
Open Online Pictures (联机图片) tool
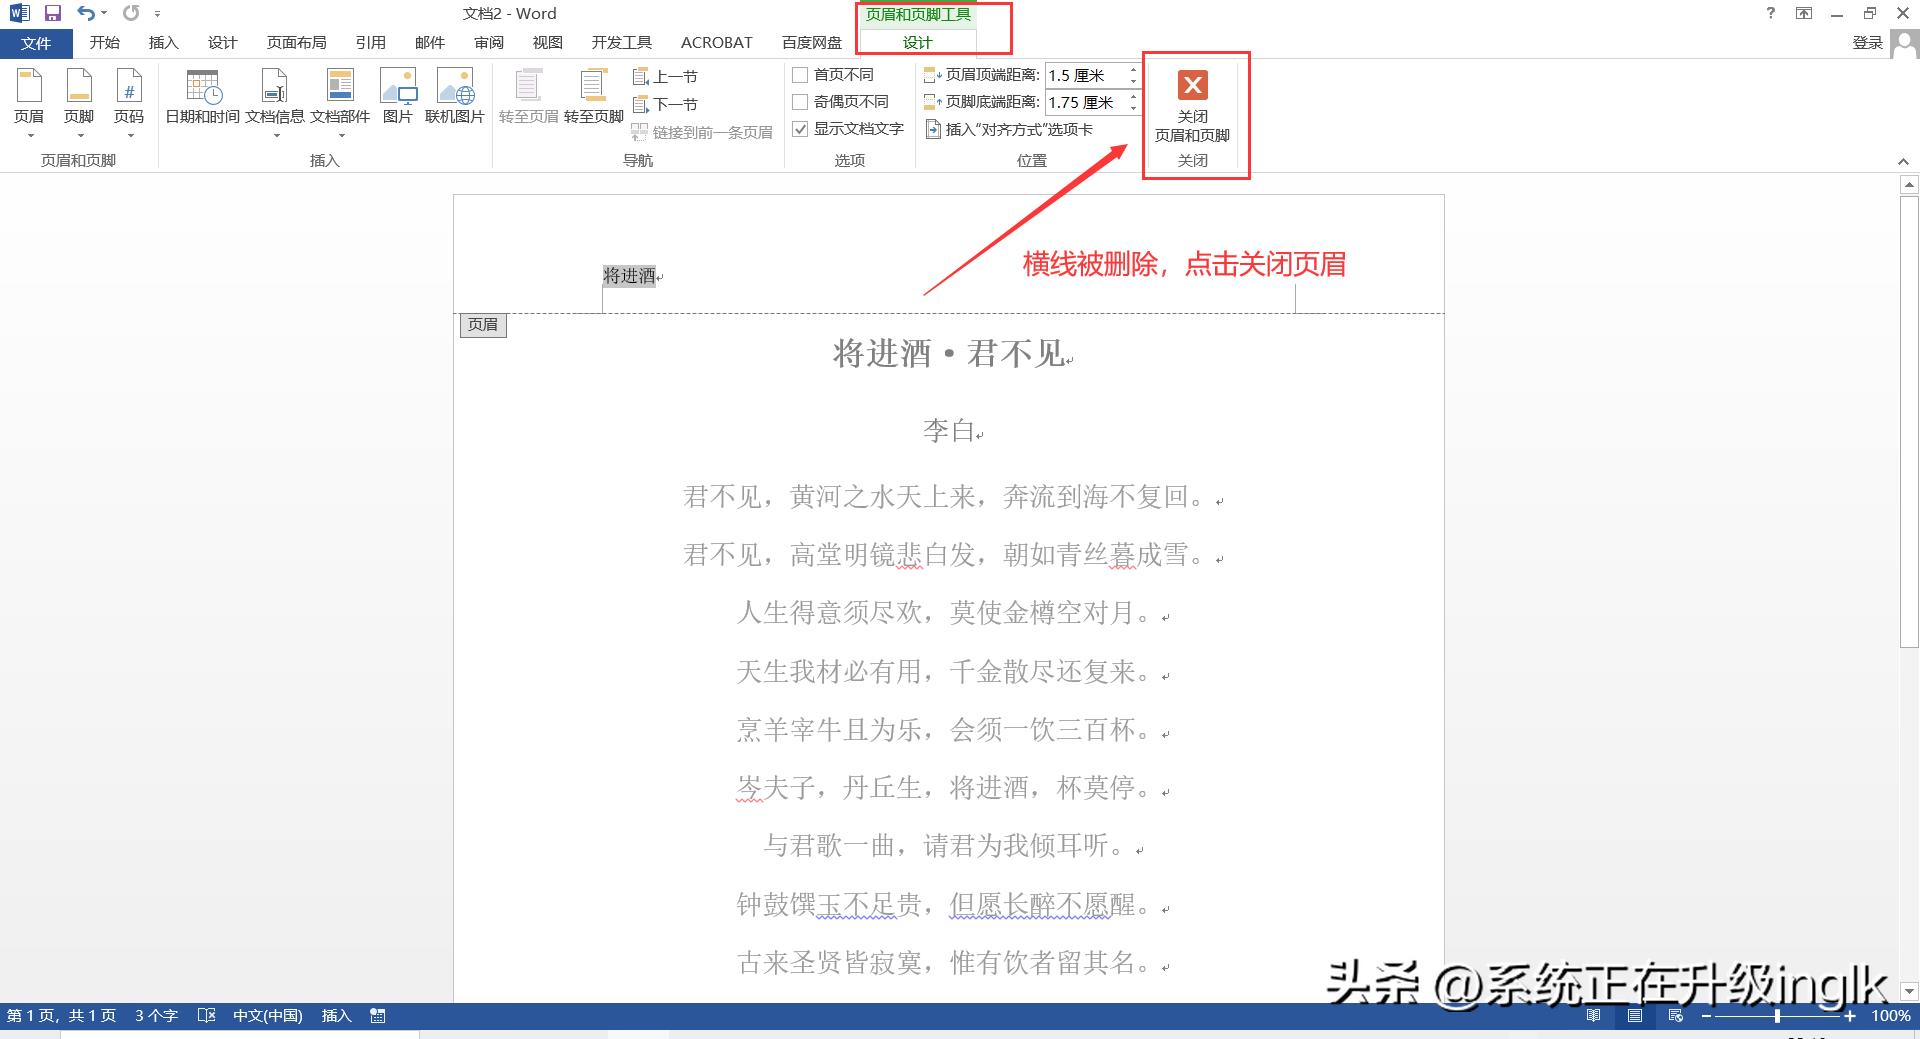pos(454,88)
